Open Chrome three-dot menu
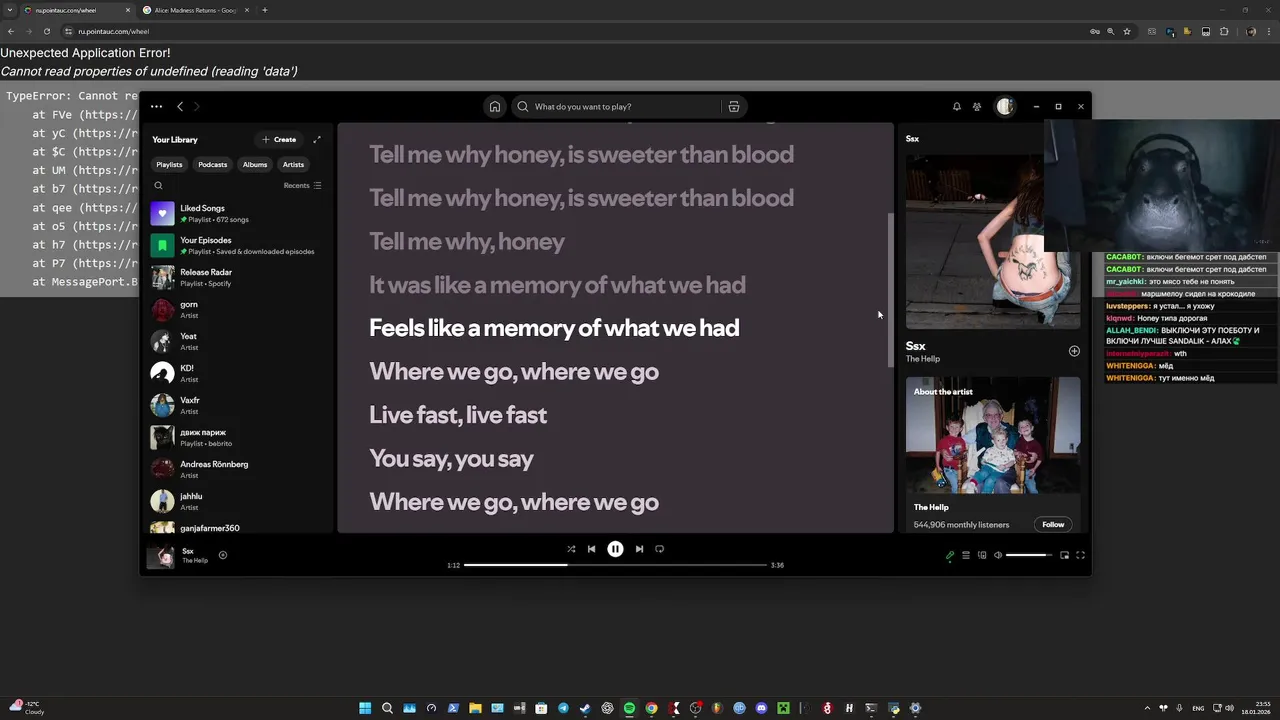1280x720 pixels. pos(1270,31)
